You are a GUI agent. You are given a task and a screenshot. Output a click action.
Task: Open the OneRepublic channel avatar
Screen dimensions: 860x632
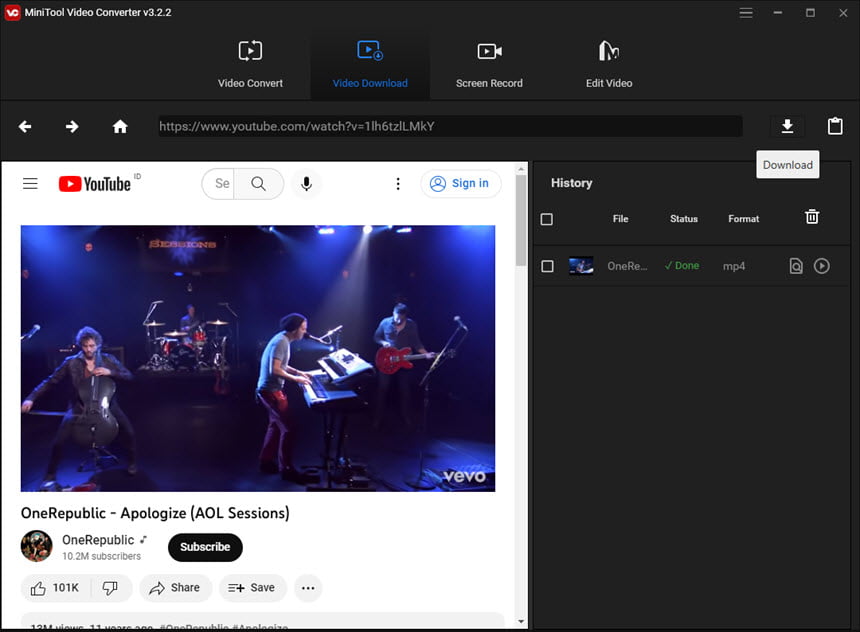point(36,546)
